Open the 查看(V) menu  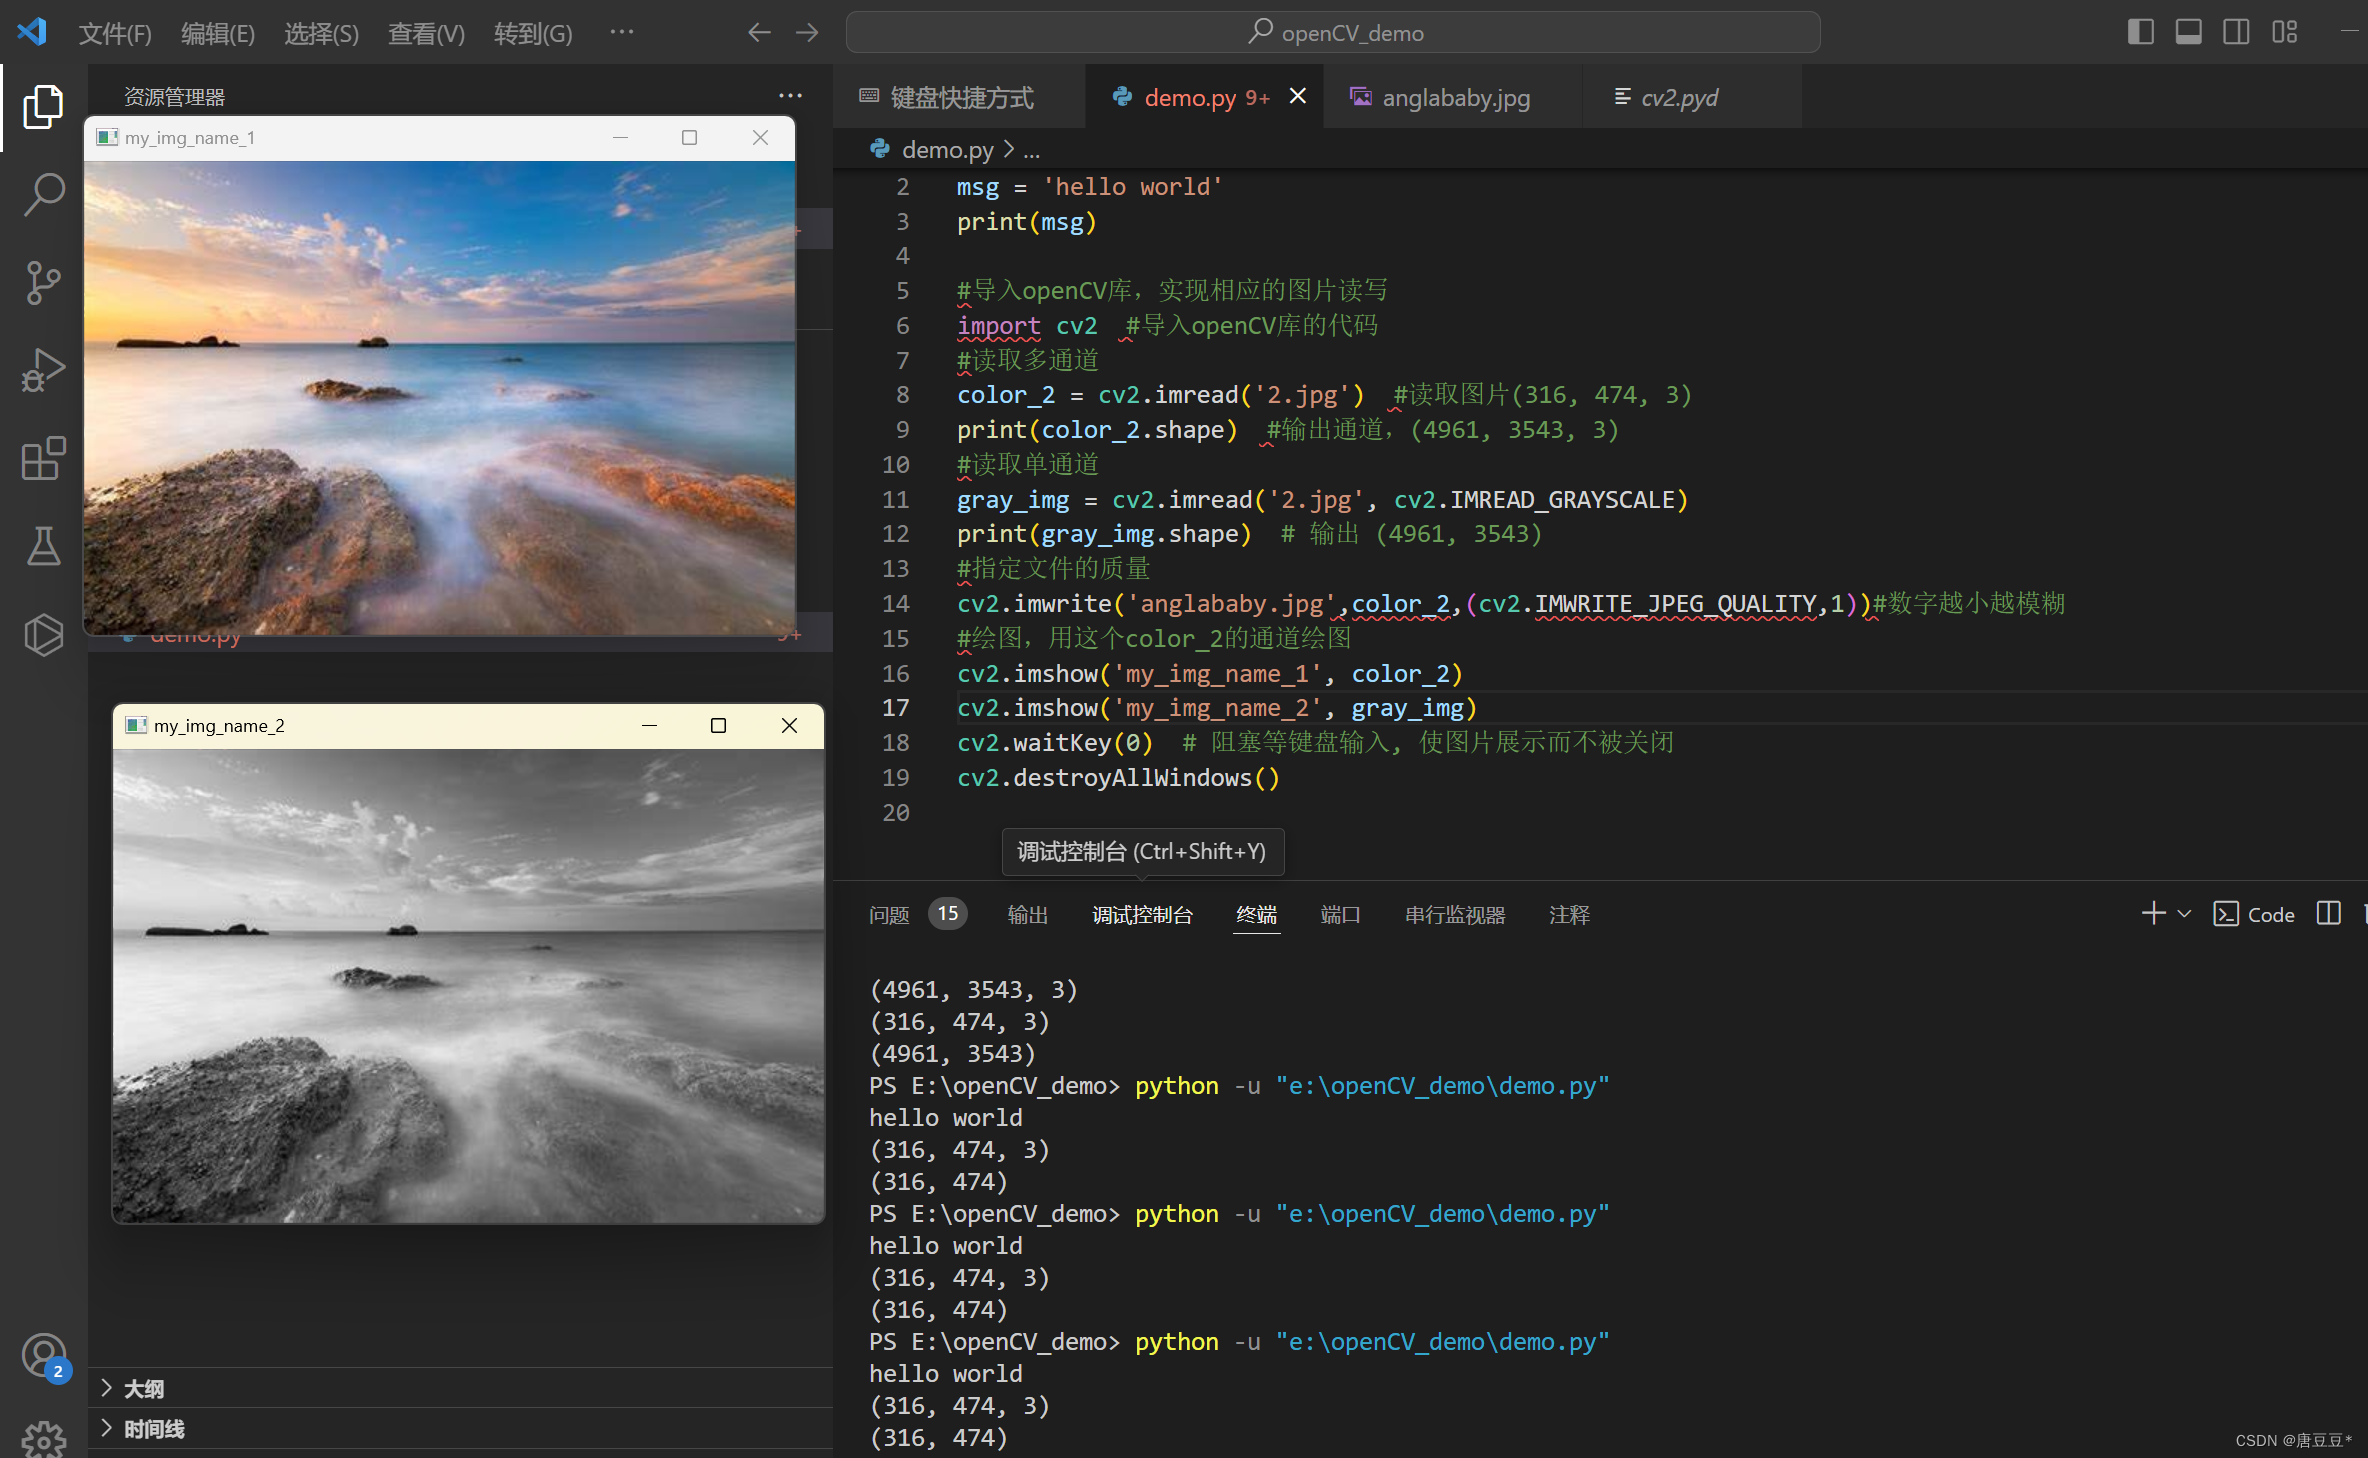click(x=426, y=33)
